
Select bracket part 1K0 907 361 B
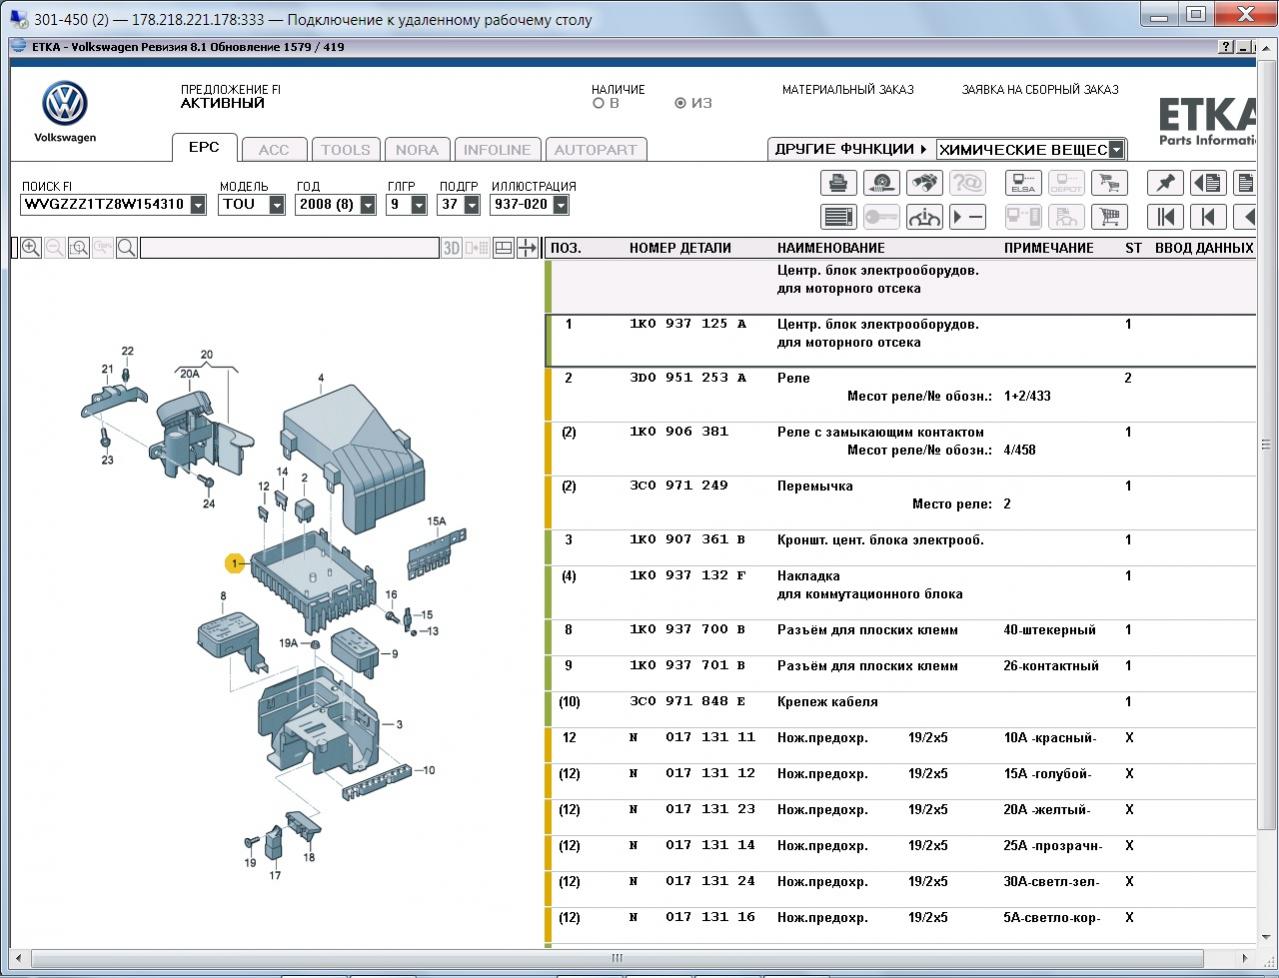(900, 548)
